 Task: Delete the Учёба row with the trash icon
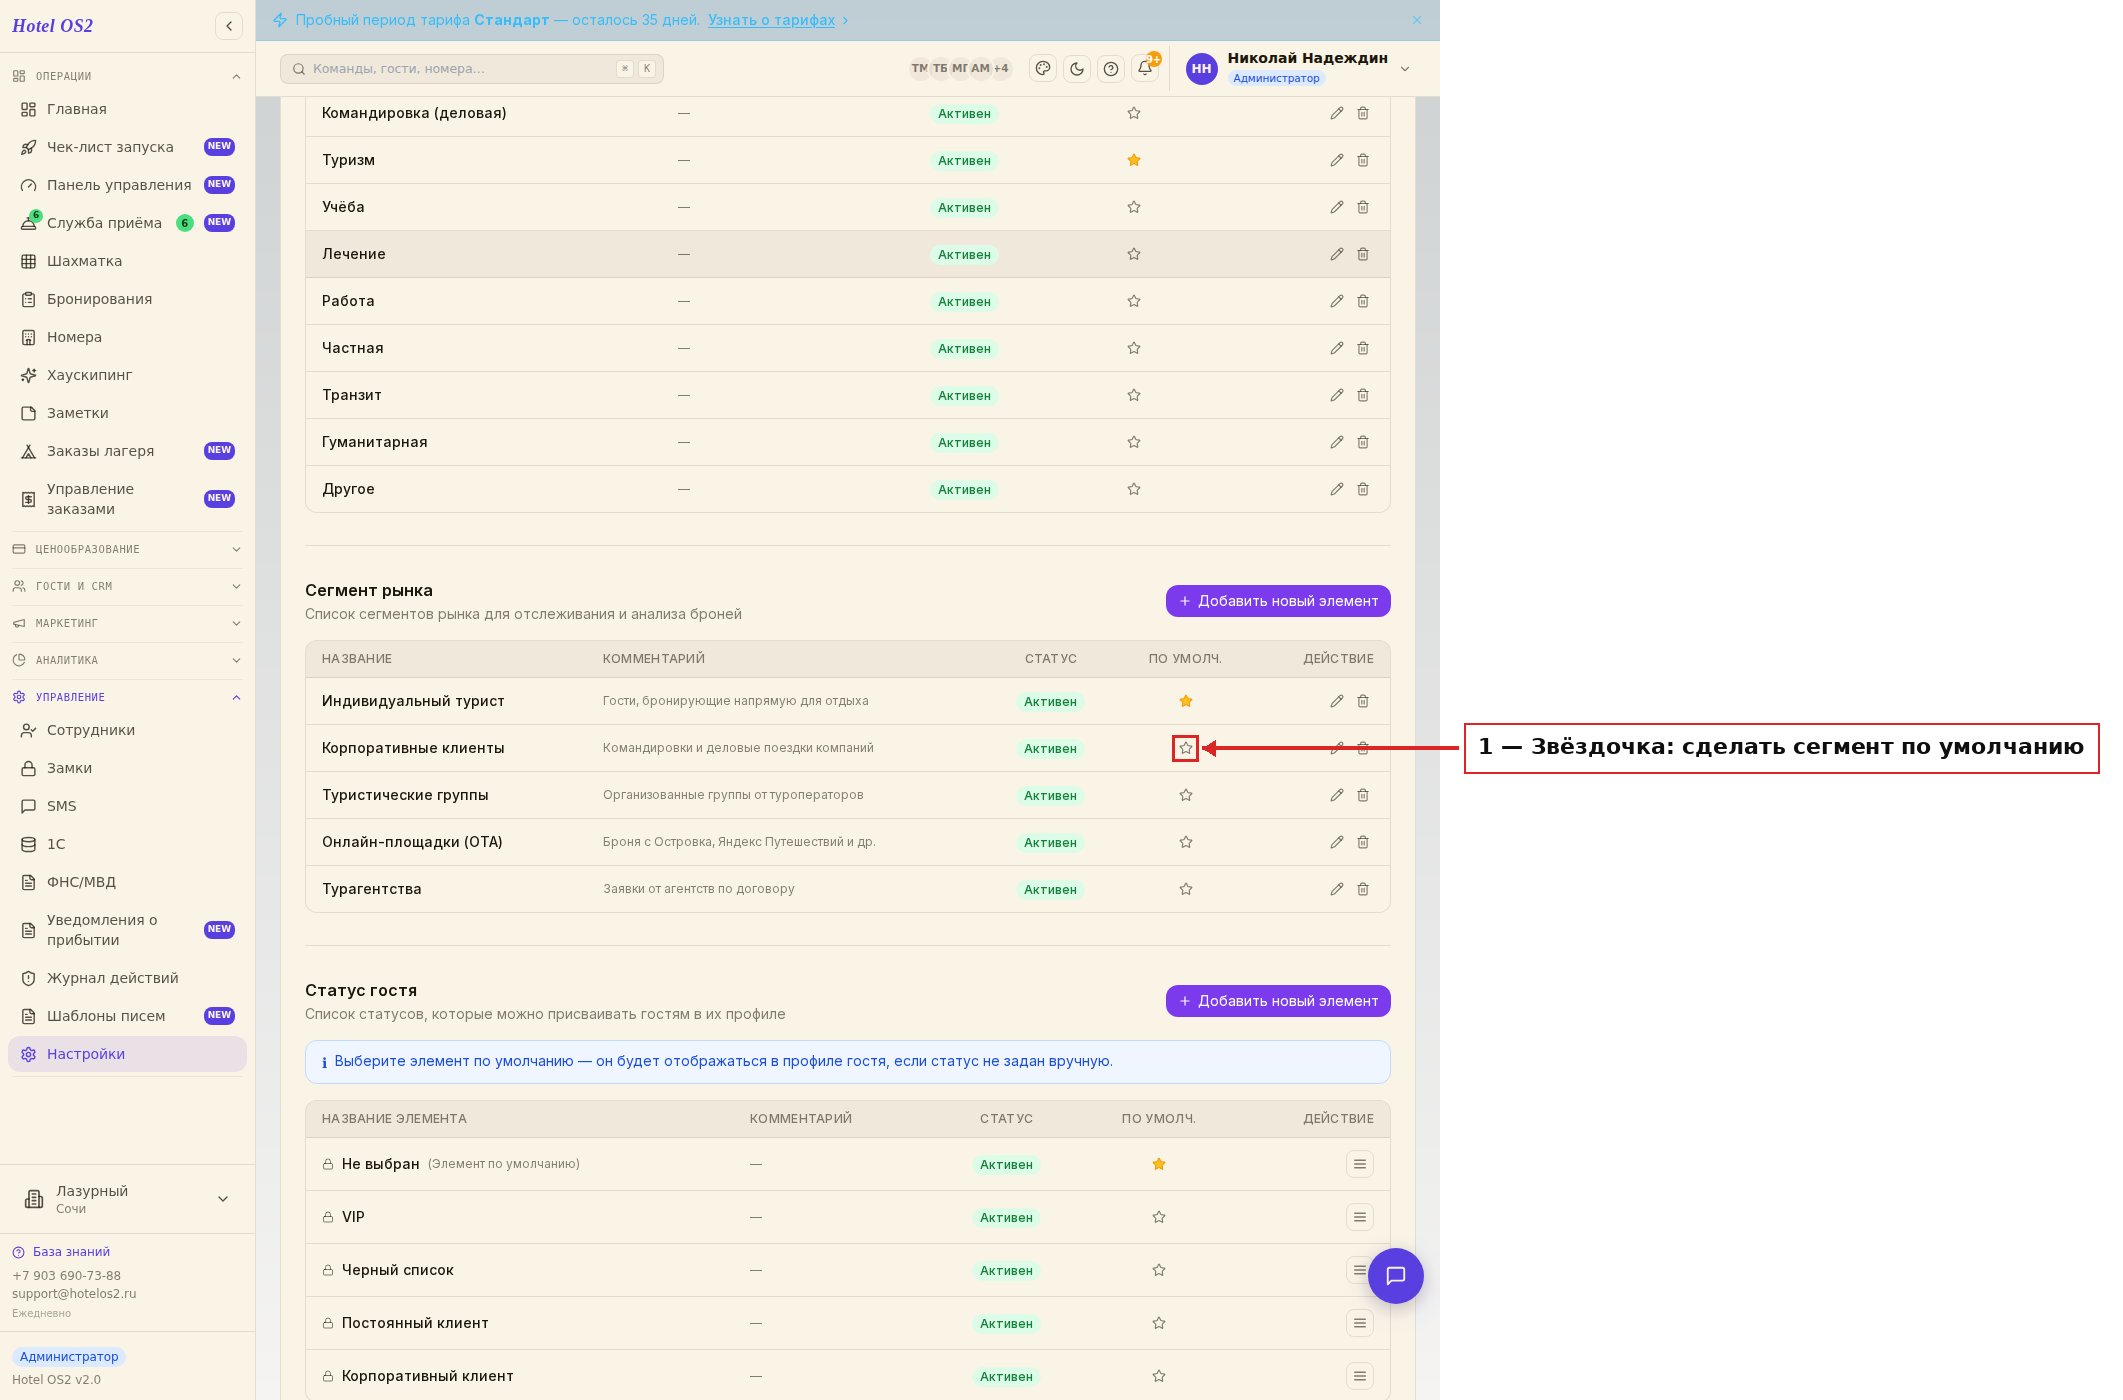(1363, 207)
